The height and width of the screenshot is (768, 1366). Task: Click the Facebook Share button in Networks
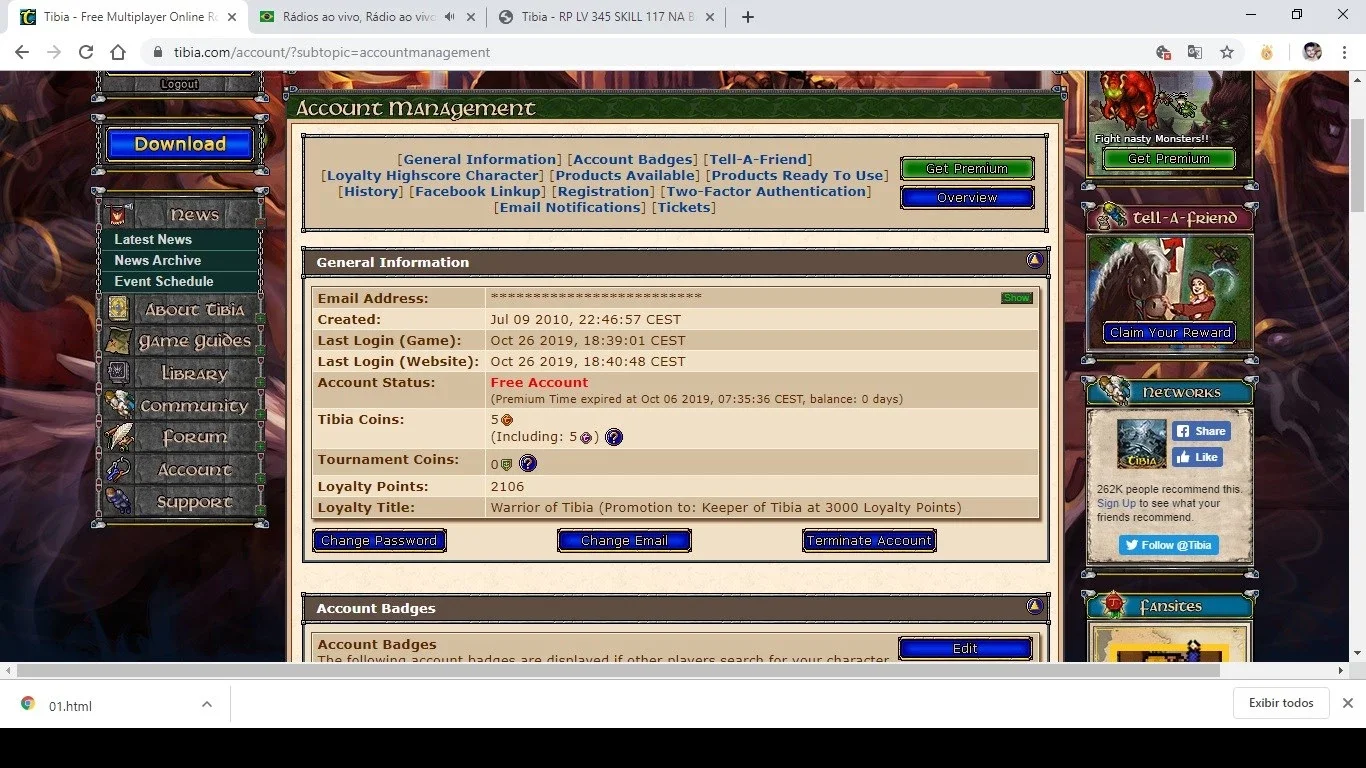(x=1201, y=431)
